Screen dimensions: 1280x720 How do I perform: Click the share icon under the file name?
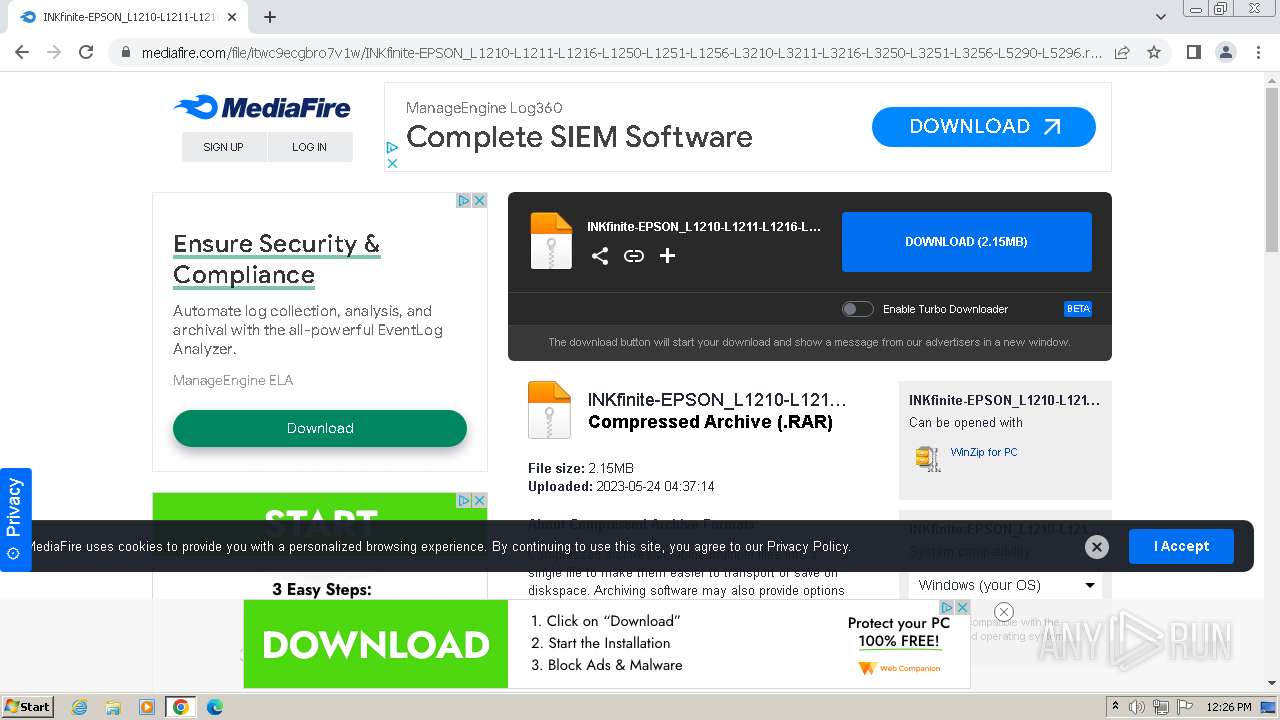[600, 256]
